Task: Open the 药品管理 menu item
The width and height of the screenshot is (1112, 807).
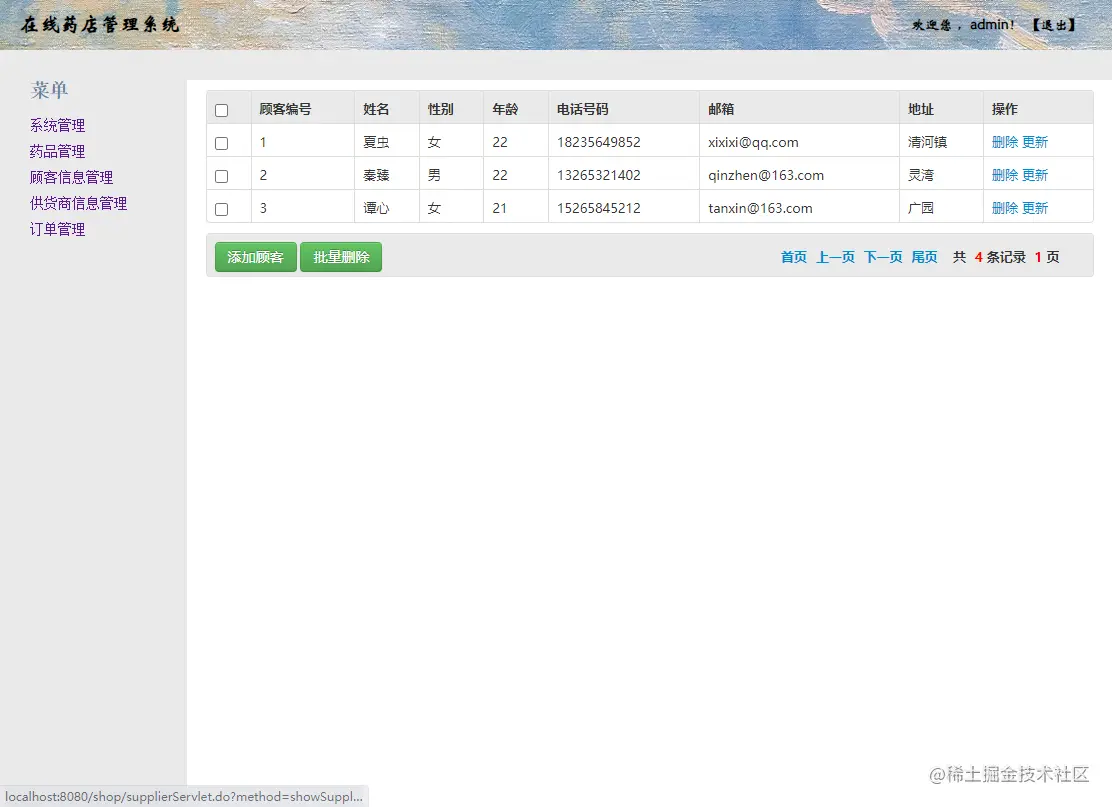Action: point(57,150)
